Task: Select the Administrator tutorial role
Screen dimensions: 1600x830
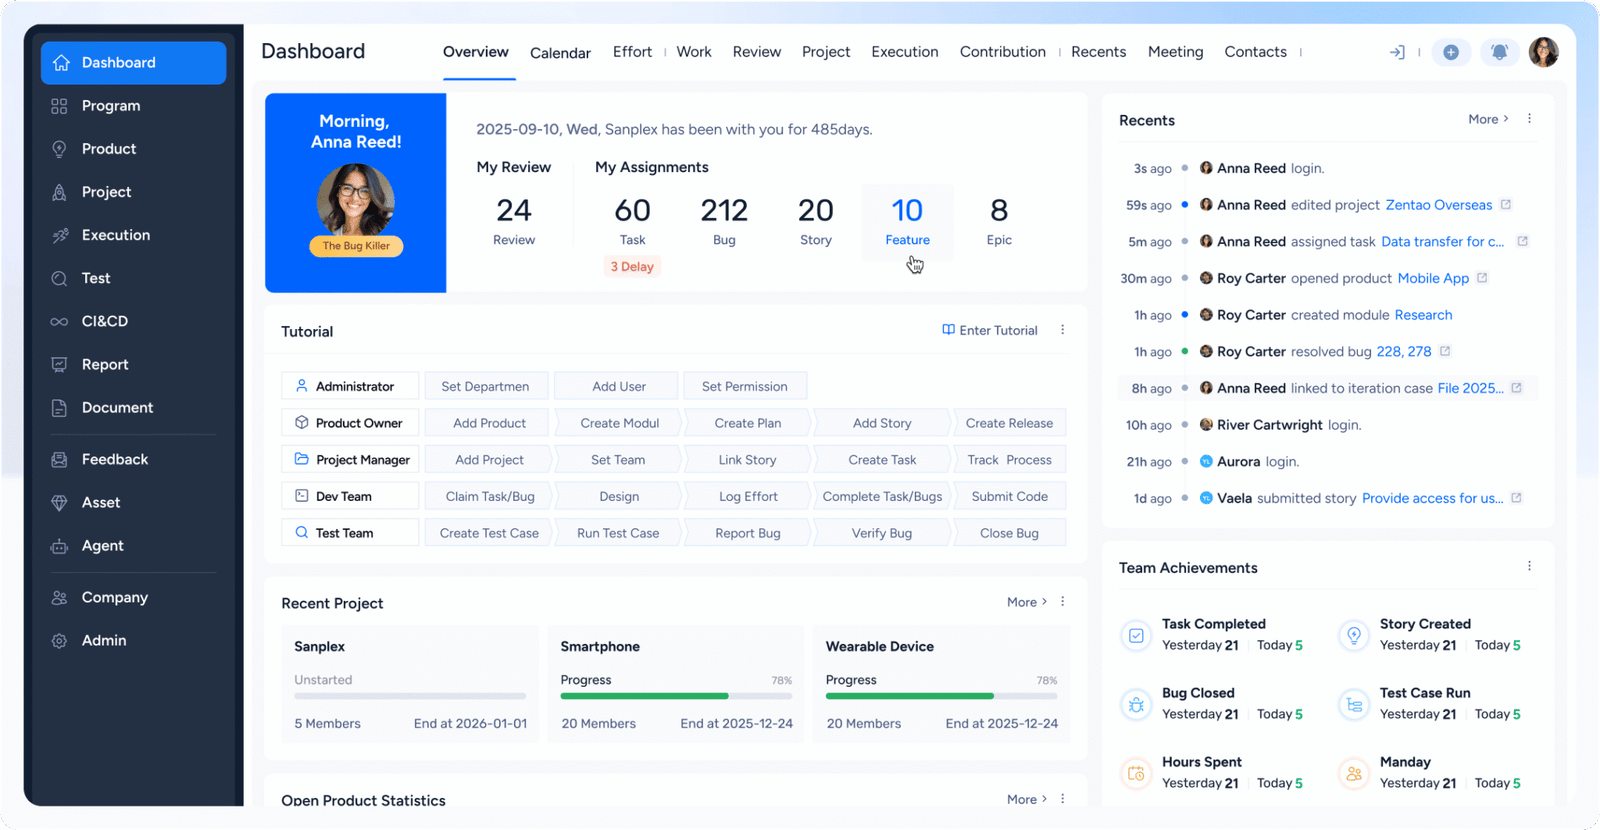Action: coord(350,386)
